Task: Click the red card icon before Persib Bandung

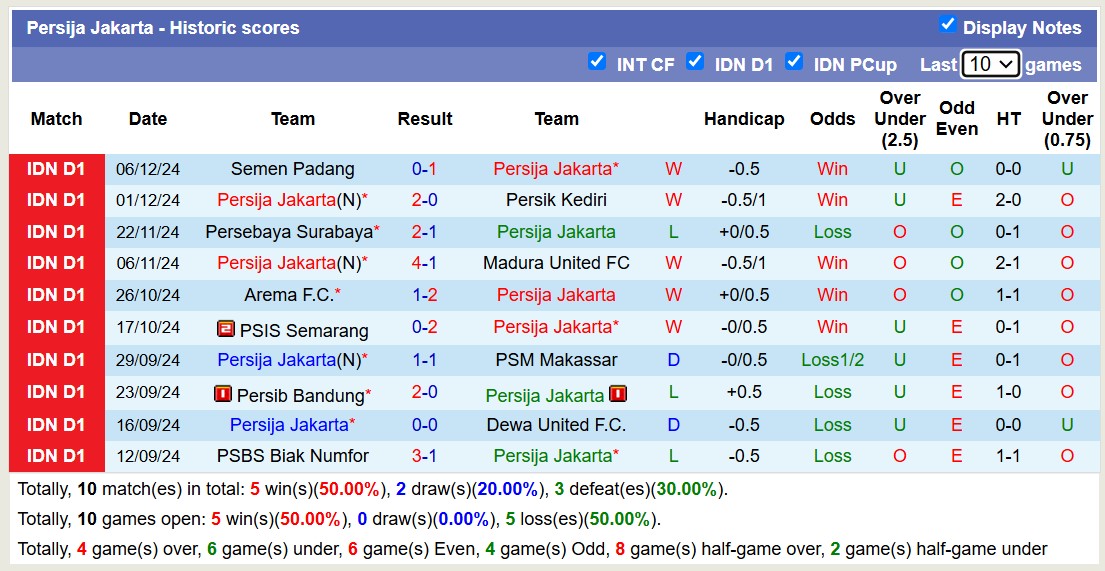Action: pyautogui.click(x=223, y=394)
